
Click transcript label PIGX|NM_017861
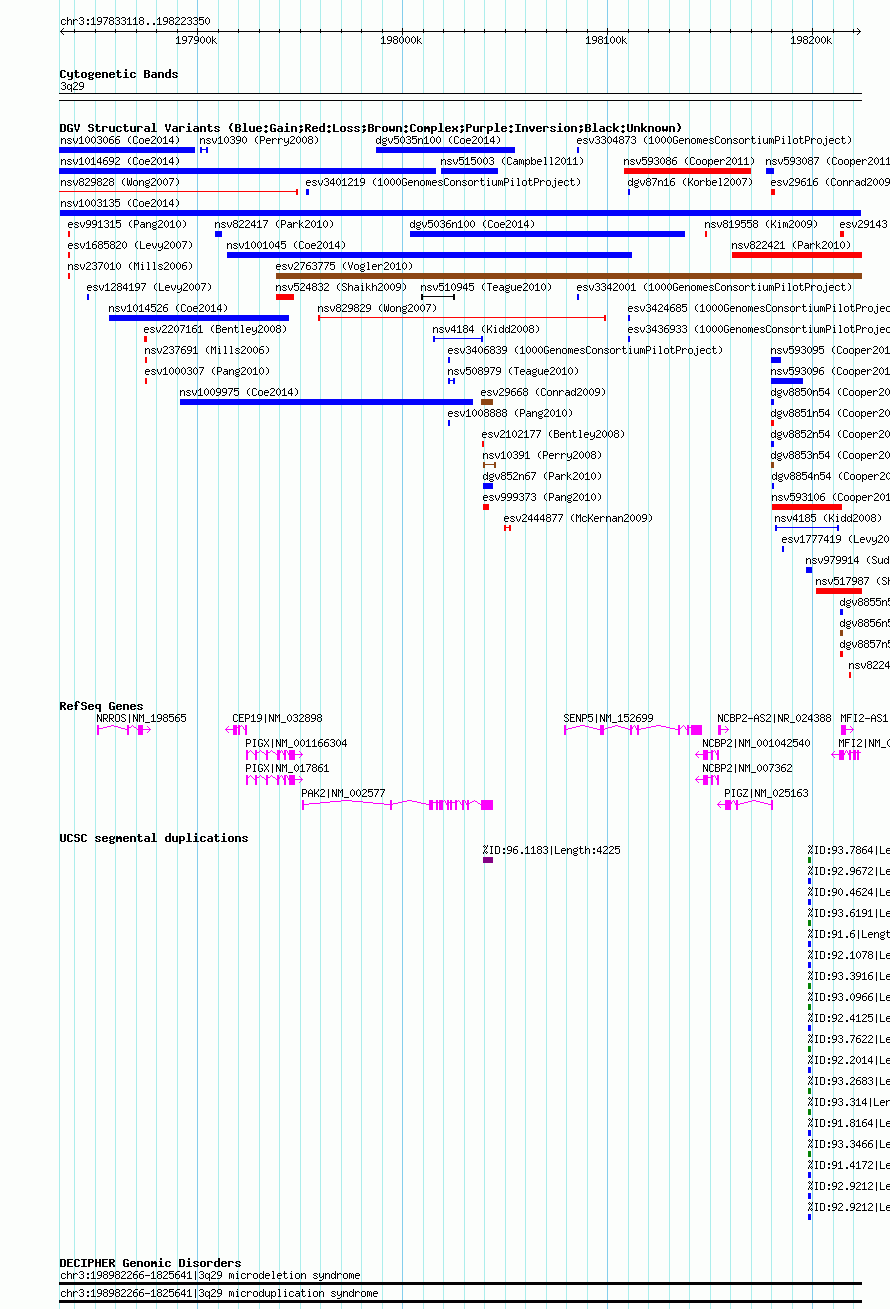287,768
